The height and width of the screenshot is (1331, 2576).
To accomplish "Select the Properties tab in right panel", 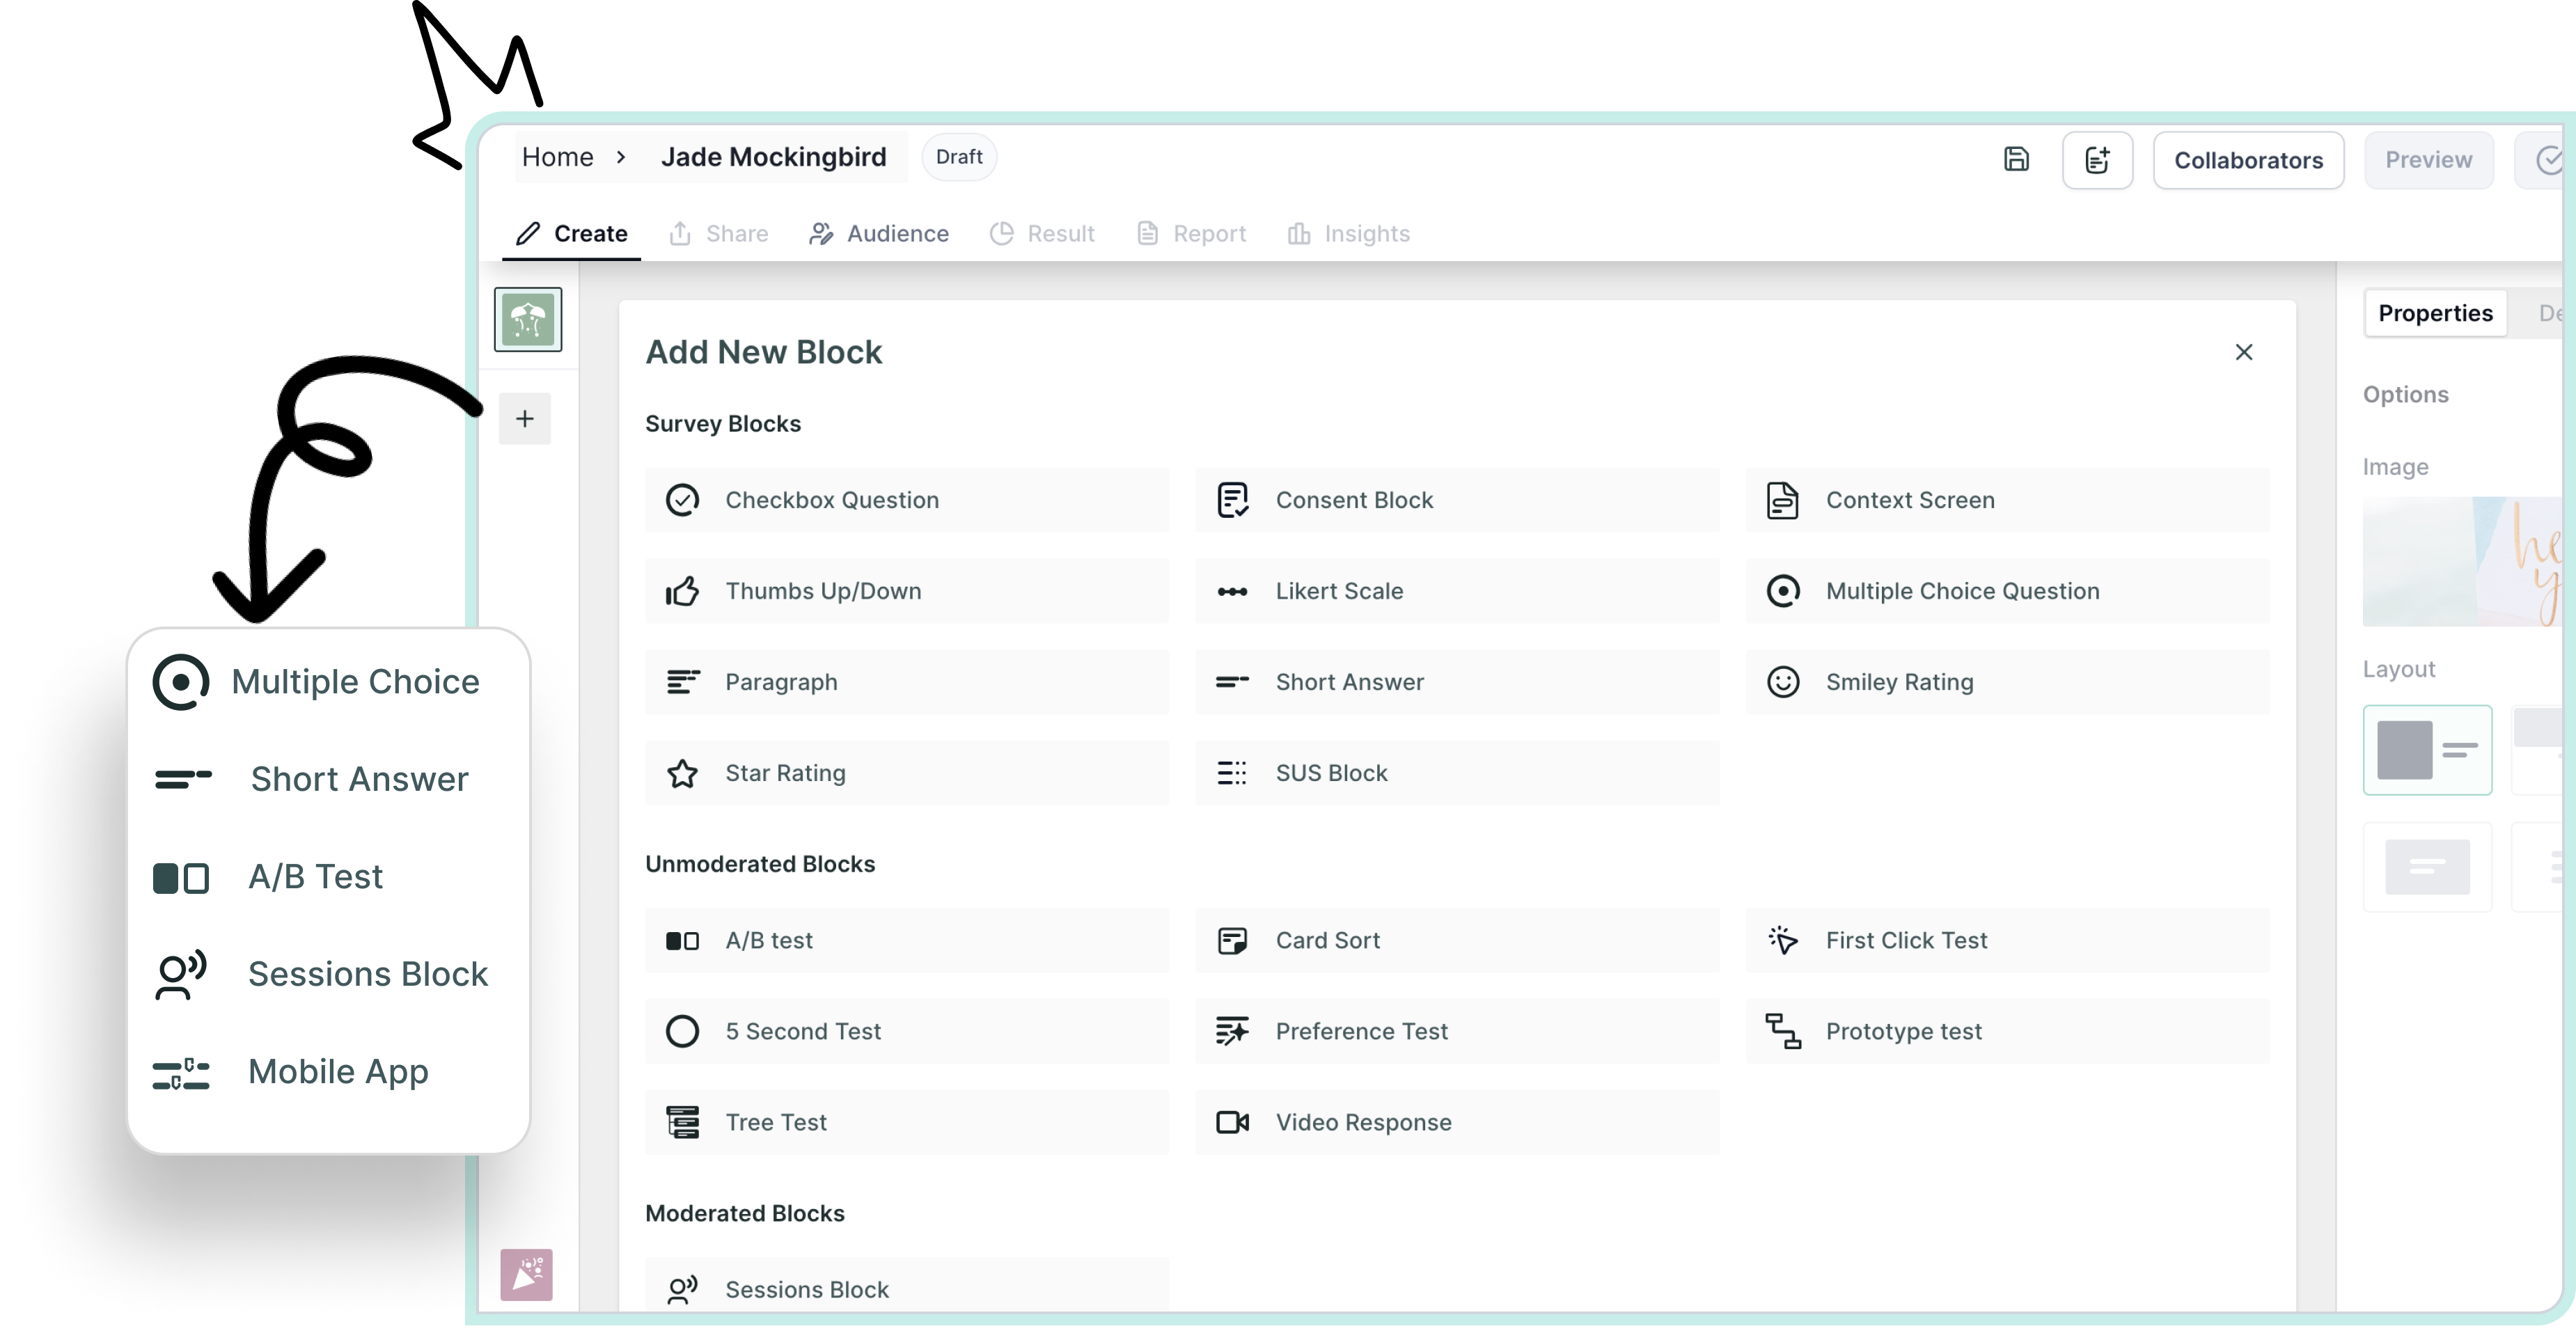I will pyautogui.click(x=2435, y=314).
